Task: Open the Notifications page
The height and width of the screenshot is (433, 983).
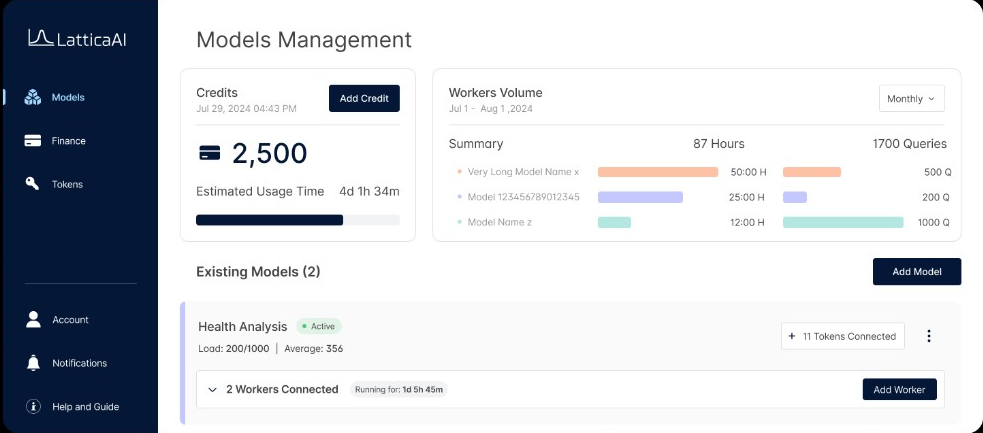Action: 80,363
